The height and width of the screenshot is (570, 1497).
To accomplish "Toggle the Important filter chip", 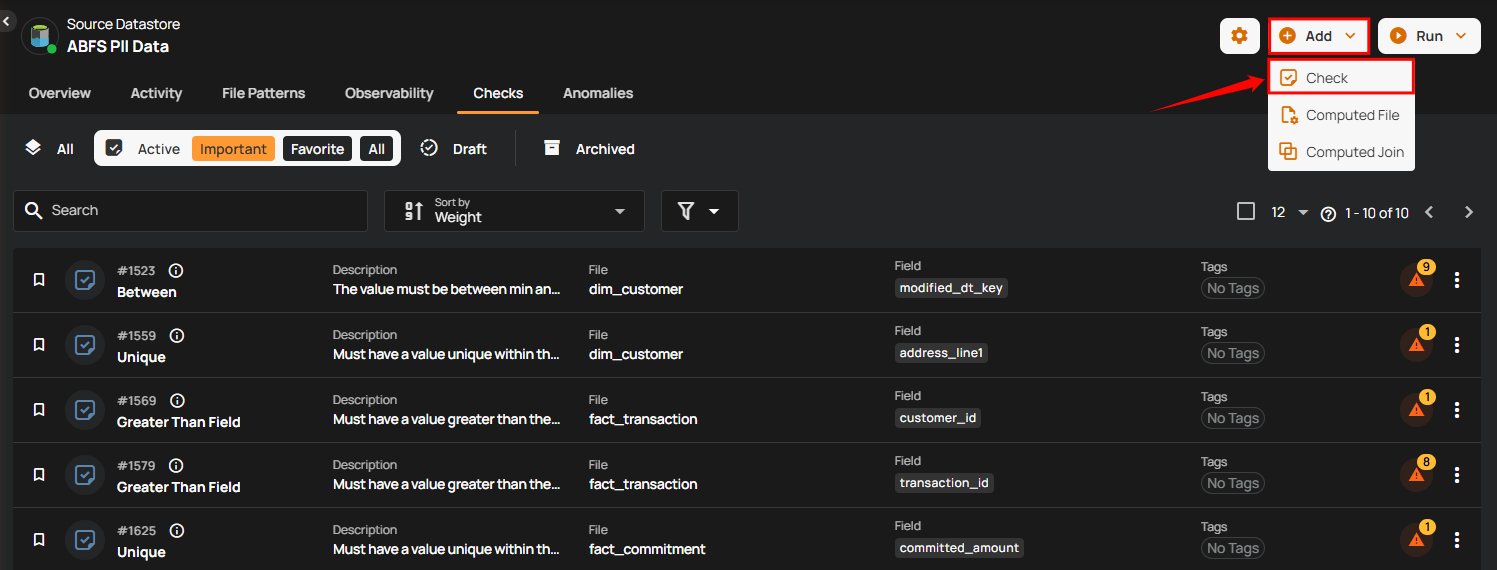I will click(233, 149).
